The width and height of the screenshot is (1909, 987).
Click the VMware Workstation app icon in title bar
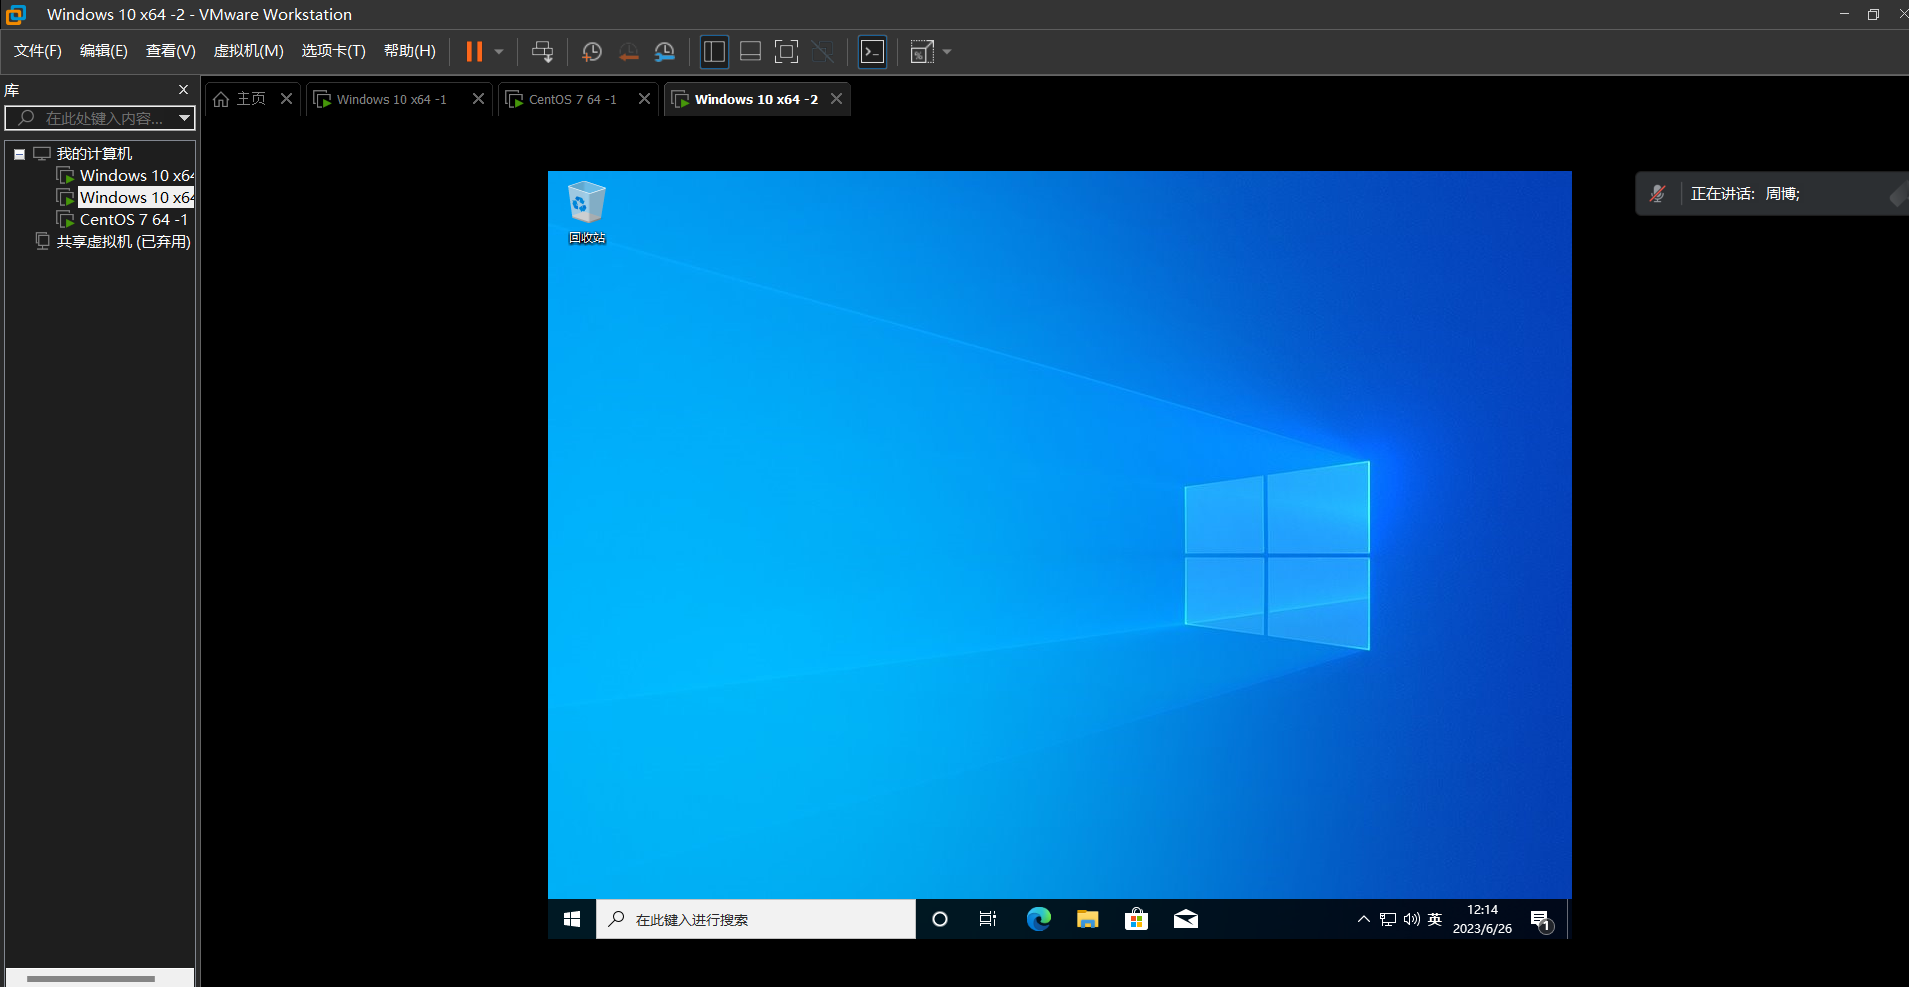(x=16, y=15)
